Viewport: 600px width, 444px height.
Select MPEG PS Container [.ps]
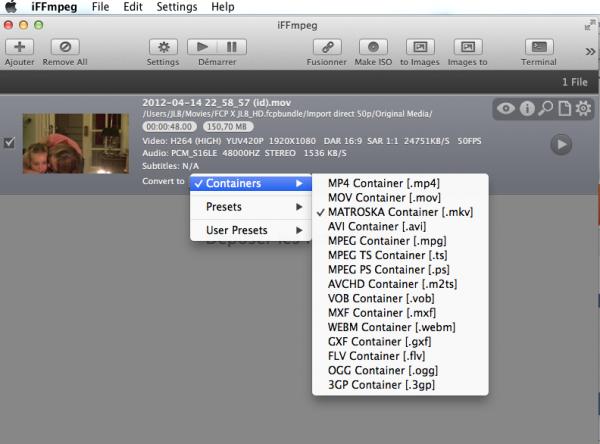click(x=400, y=270)
